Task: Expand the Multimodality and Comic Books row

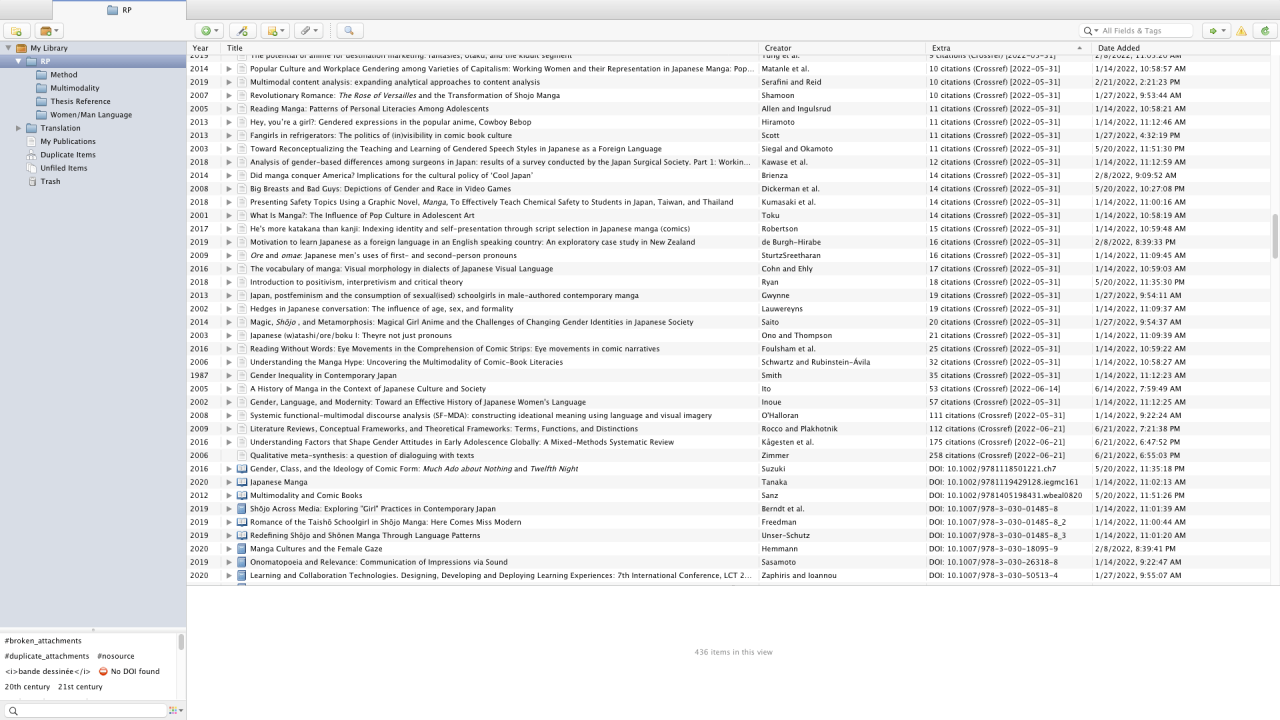Action: point(229,495)
